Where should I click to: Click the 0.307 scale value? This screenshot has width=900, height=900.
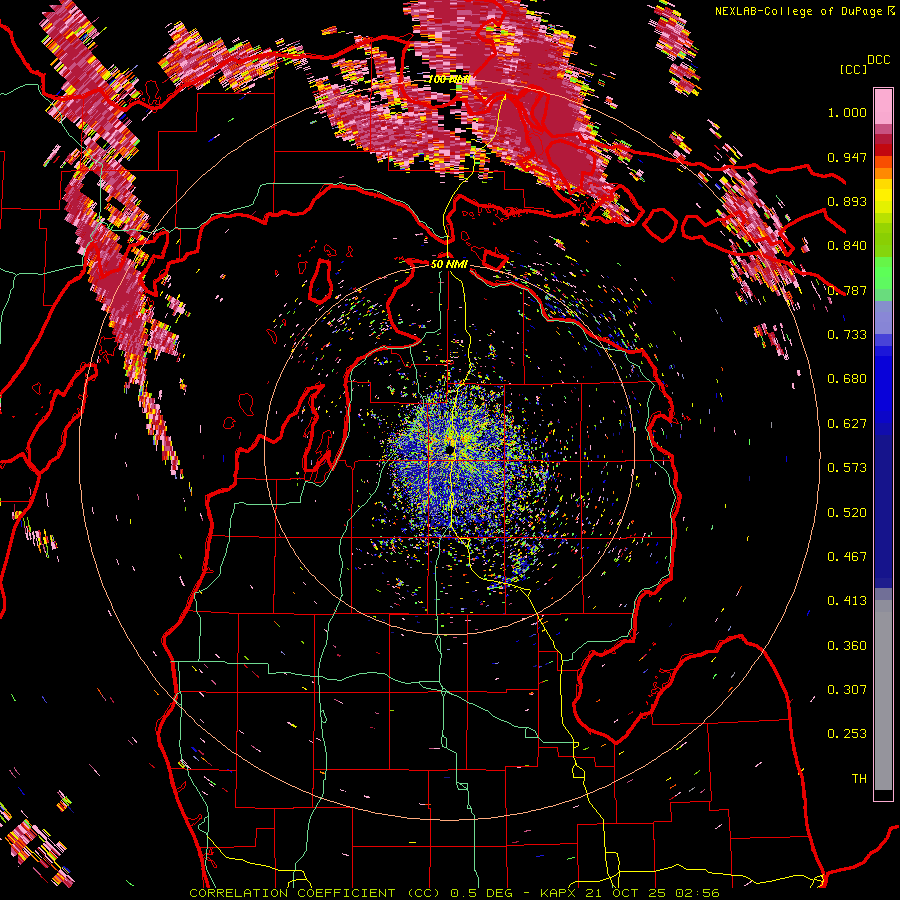(x=847, y=690)
